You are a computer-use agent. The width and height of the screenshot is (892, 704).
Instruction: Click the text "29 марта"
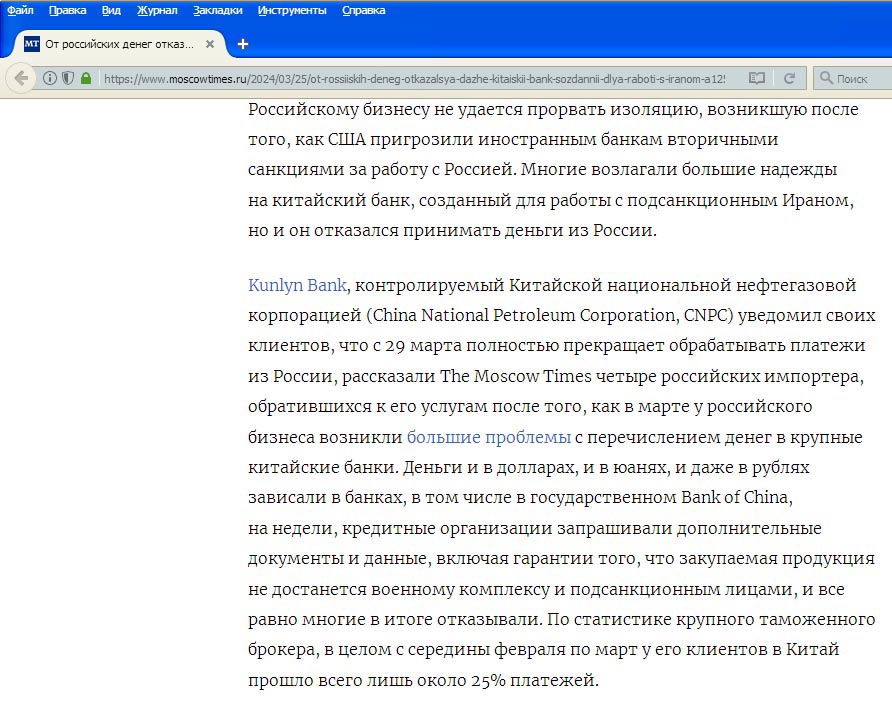point(423,346)
